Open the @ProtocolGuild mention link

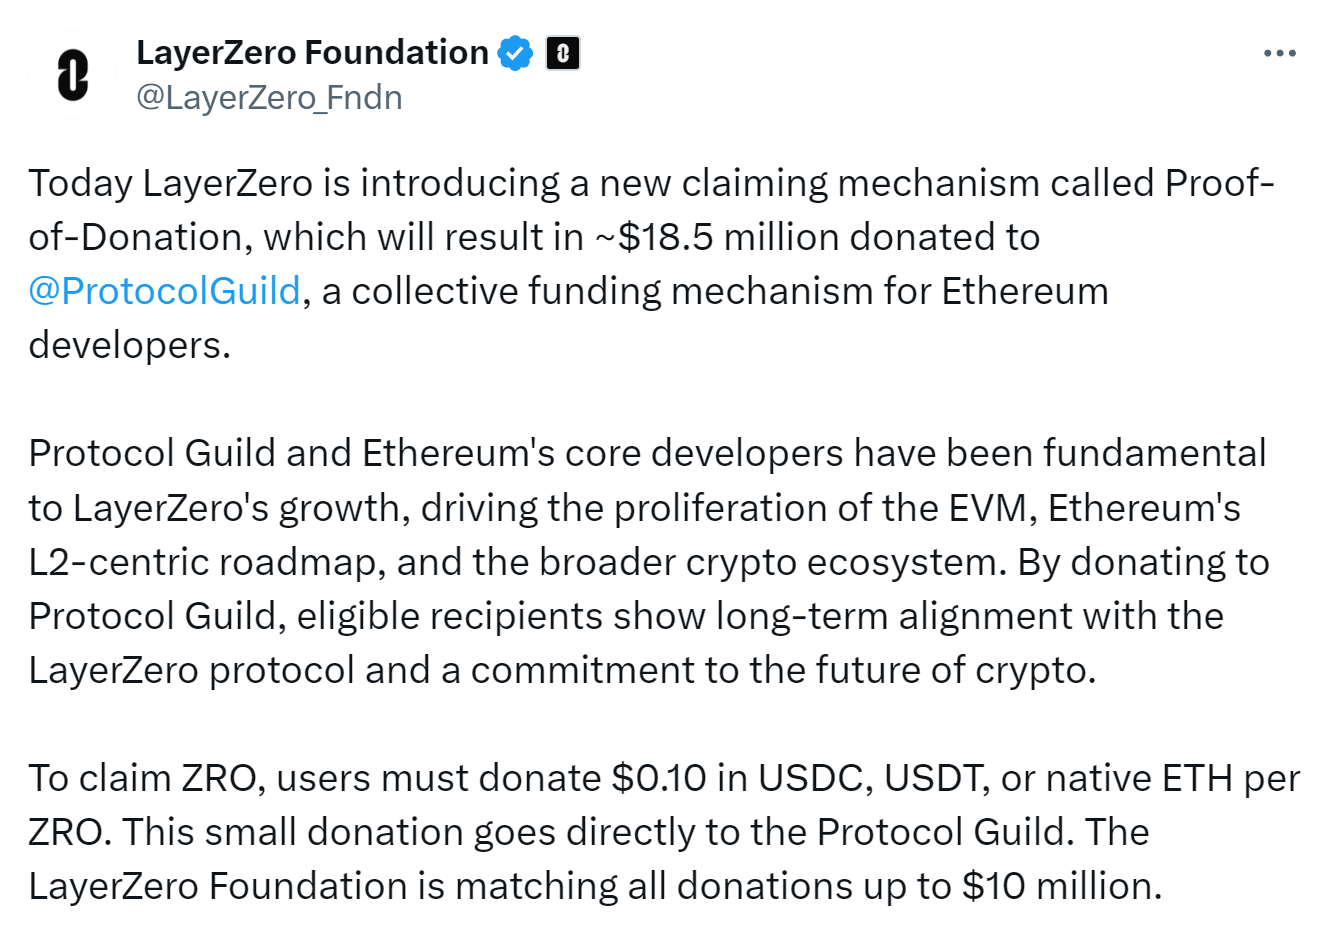point(165,291)
